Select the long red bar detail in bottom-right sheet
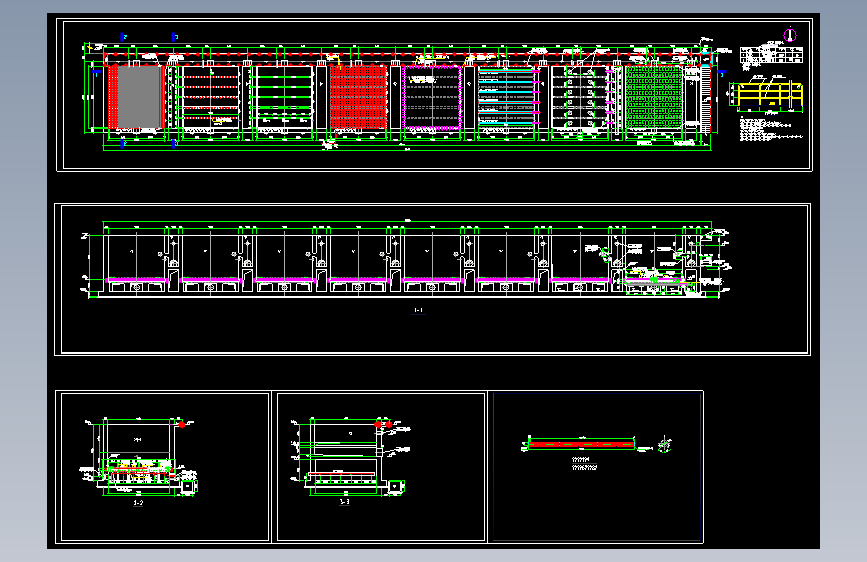867x562 pixels. click(581, 444)
